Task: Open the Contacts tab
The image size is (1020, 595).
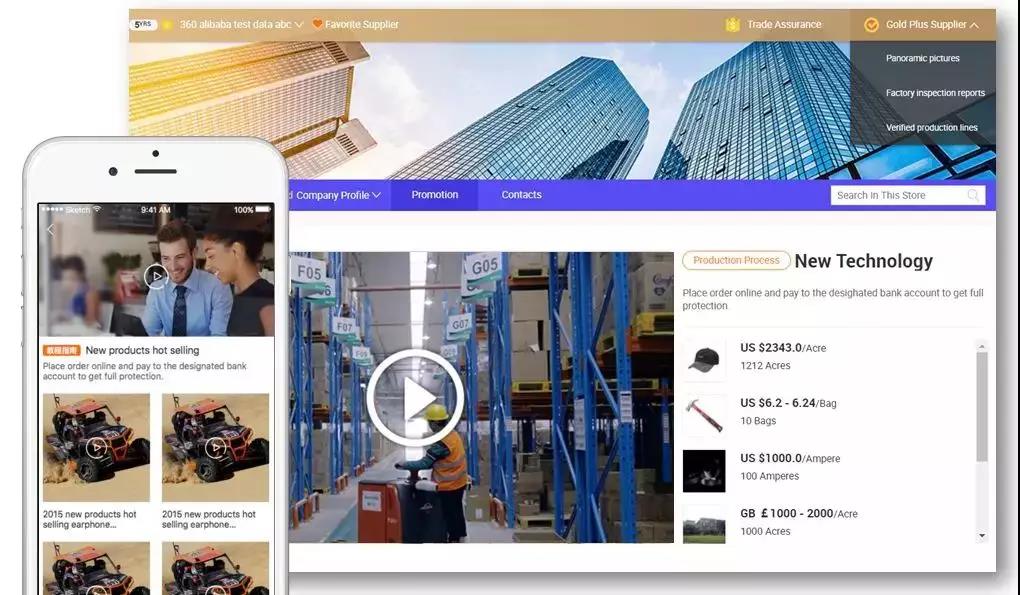Action: tap(521, 195)
